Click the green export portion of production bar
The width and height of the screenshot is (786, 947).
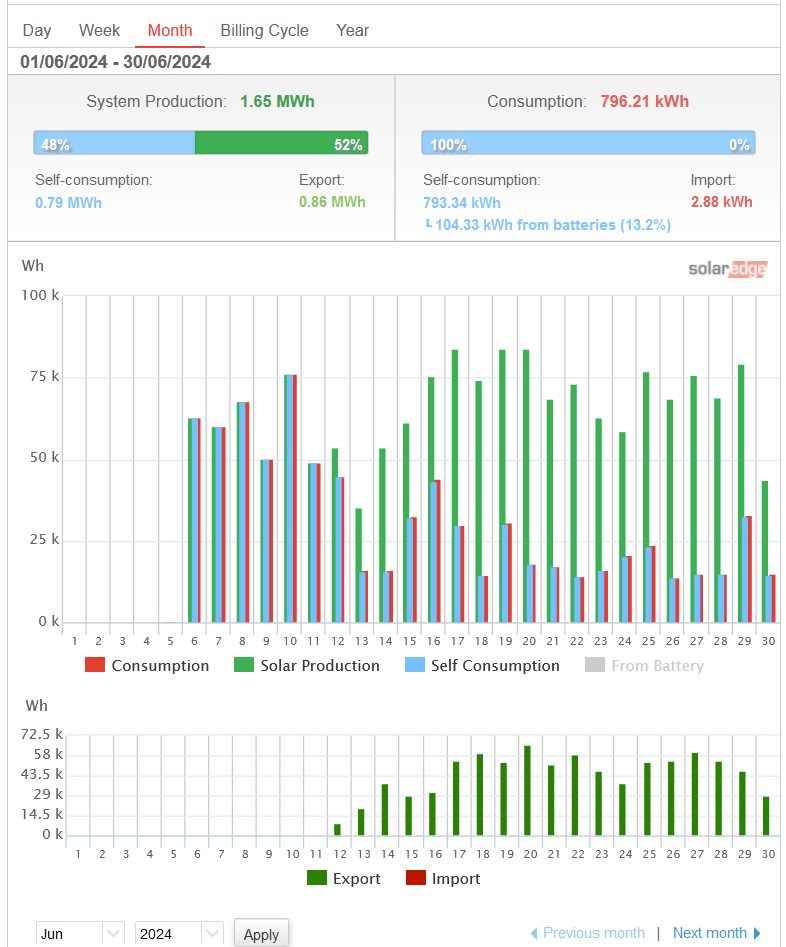(281, 143)
